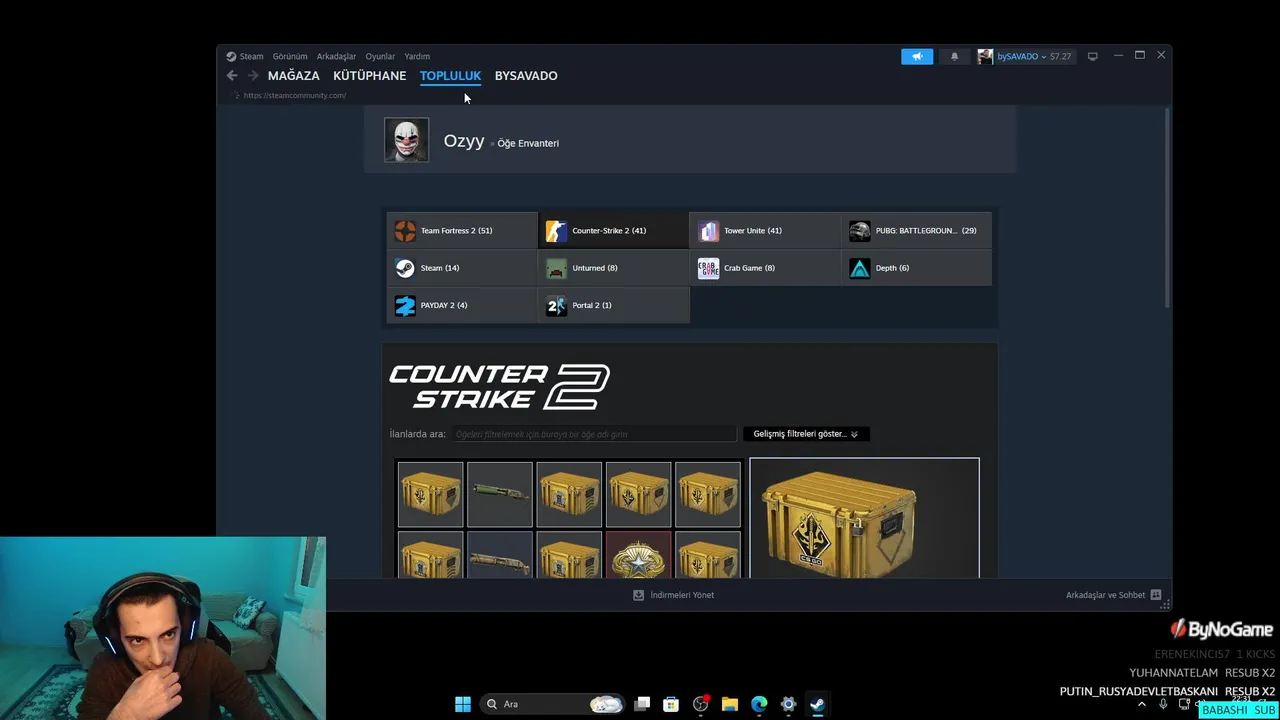Open the Steam announcements megaphone button

[x=916, y=56]
